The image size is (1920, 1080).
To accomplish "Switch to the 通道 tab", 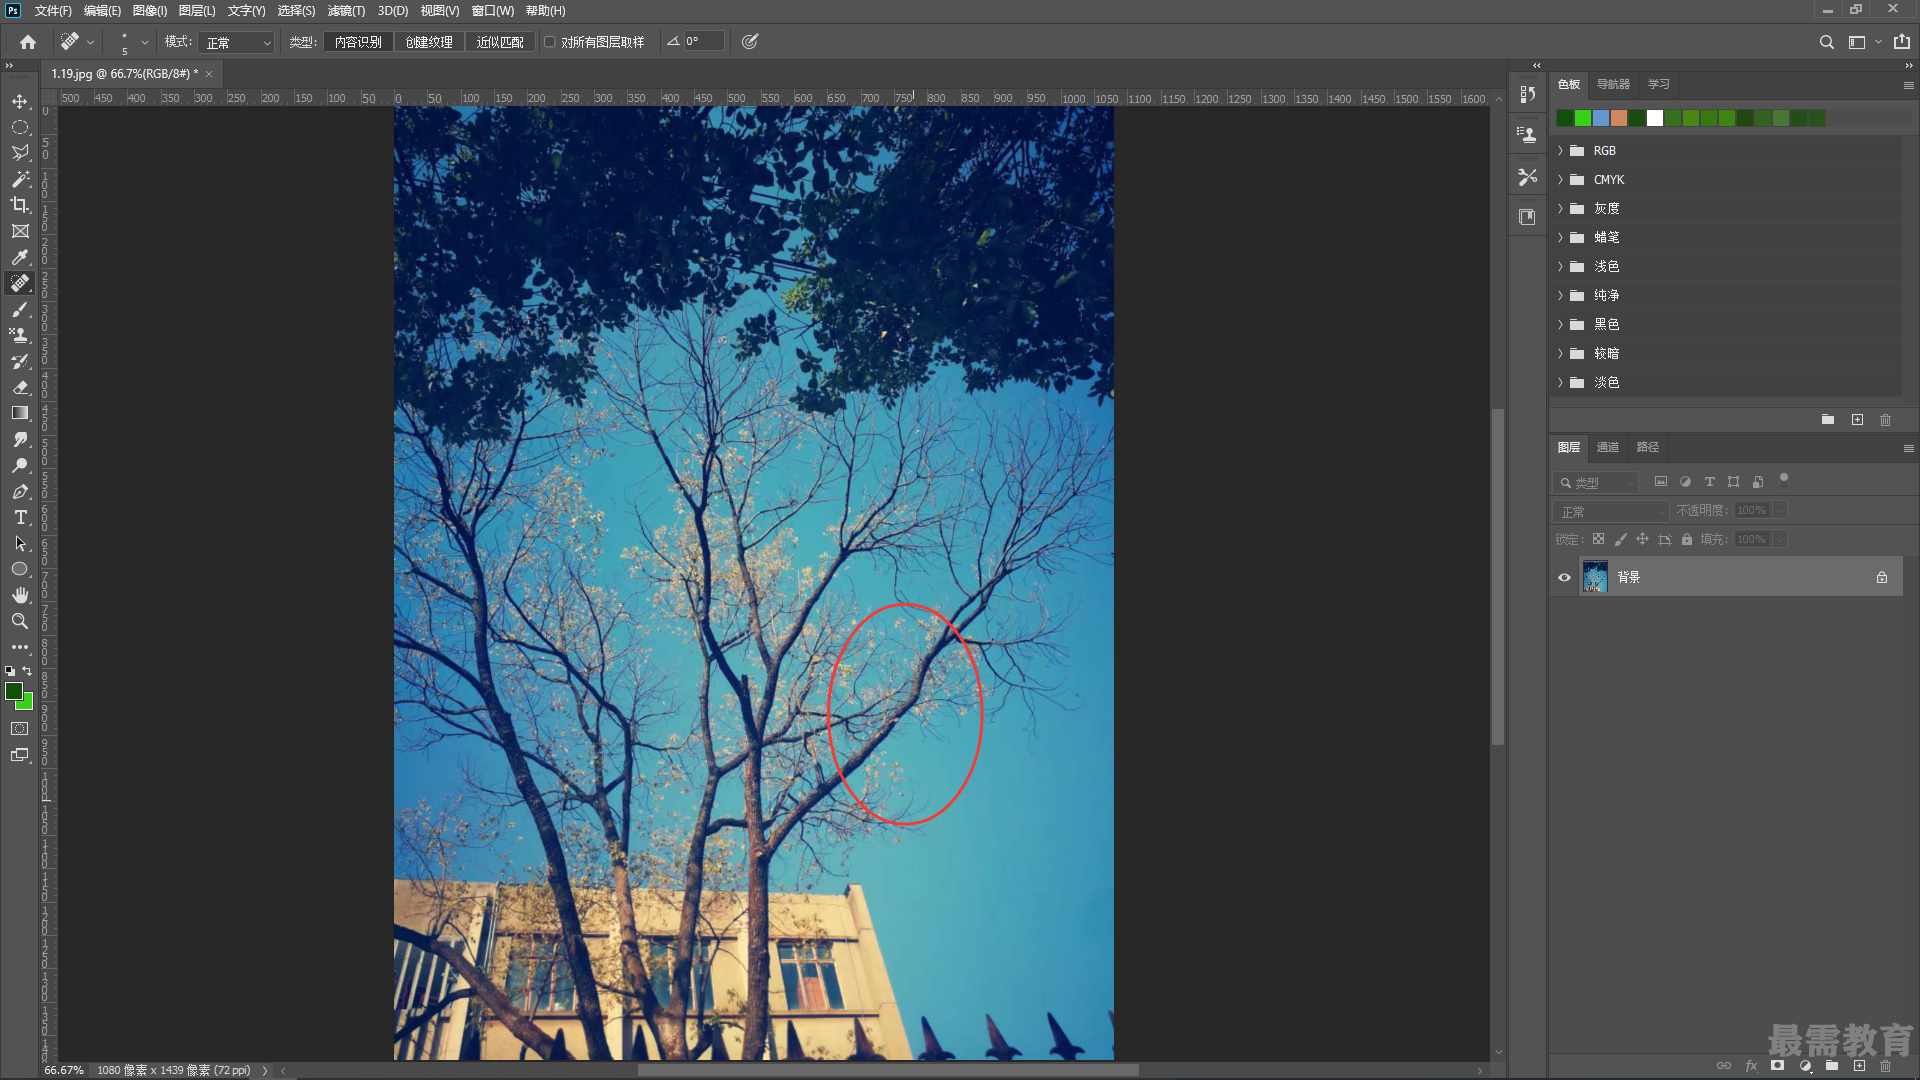I will point(1608,447).
